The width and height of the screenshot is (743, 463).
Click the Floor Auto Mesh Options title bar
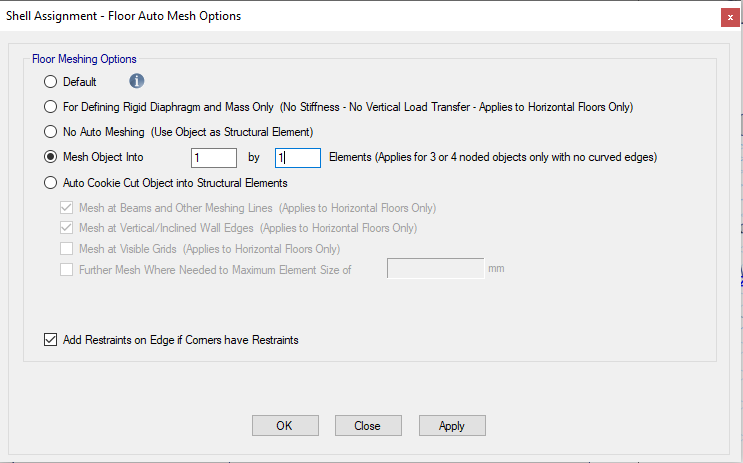click(300, 16)
